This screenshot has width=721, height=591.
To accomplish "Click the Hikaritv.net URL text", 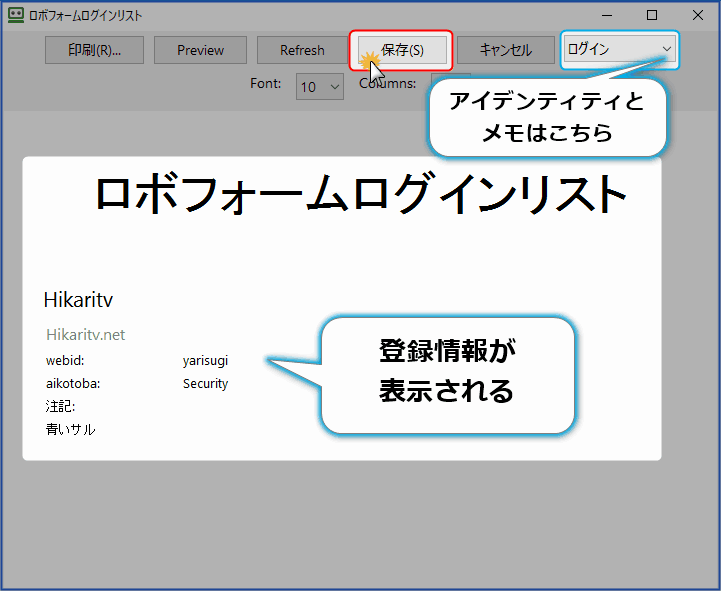I will [x=86, y=335].
